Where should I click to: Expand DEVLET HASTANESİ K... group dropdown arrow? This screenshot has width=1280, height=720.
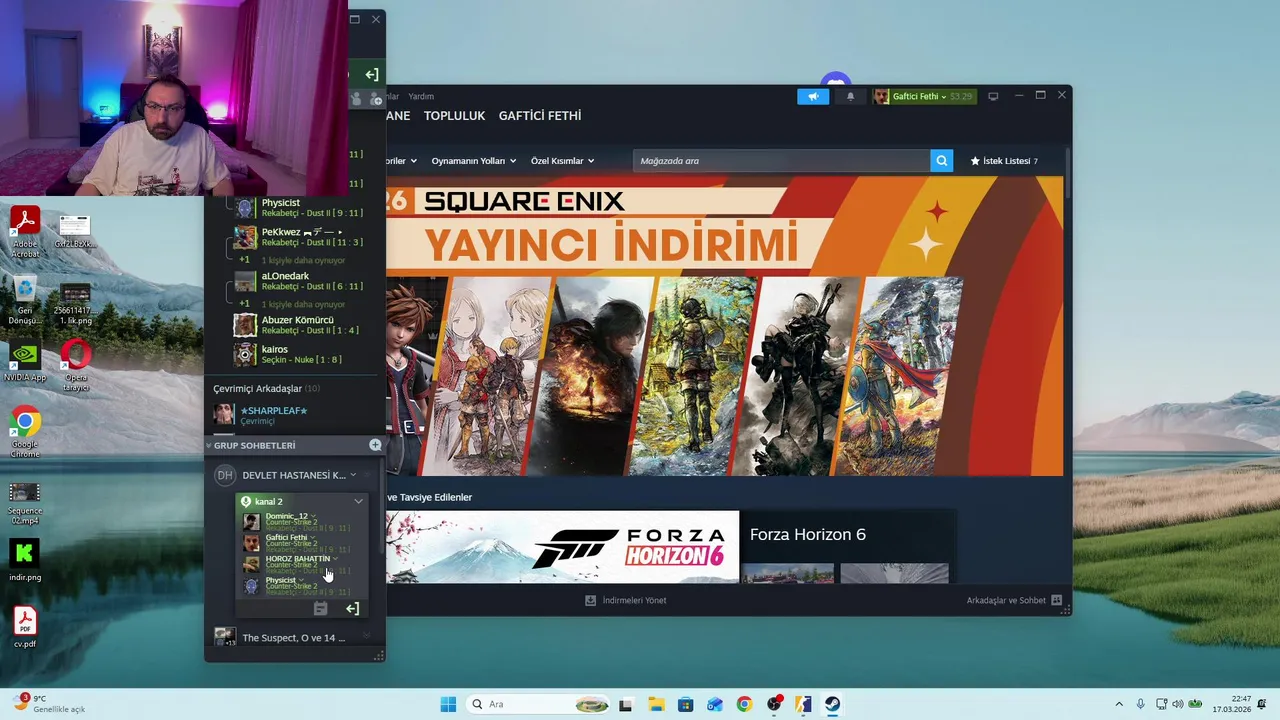tap(353, 475)
